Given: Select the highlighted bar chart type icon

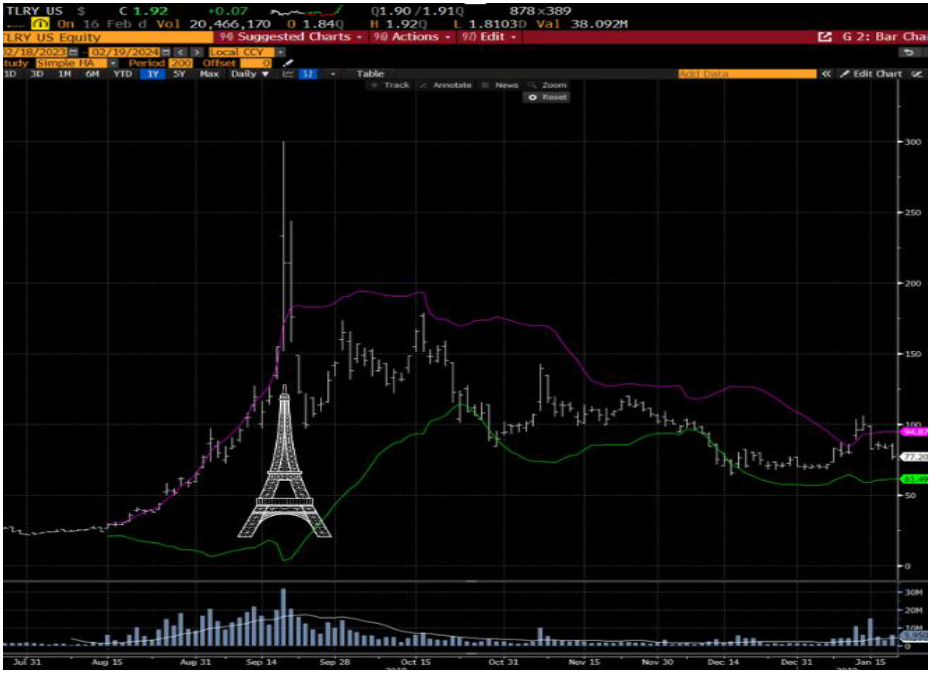Looking at the screenshot, I should 309,74.
